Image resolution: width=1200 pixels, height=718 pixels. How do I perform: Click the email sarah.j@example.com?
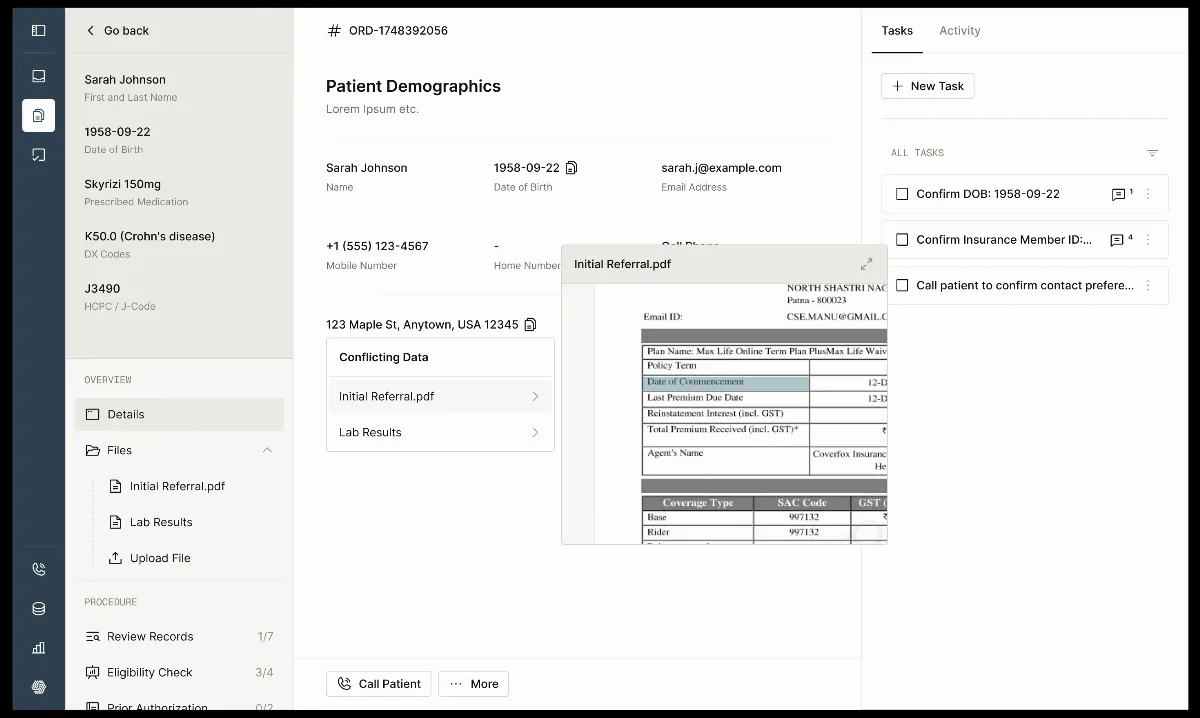tap(721, 168)
